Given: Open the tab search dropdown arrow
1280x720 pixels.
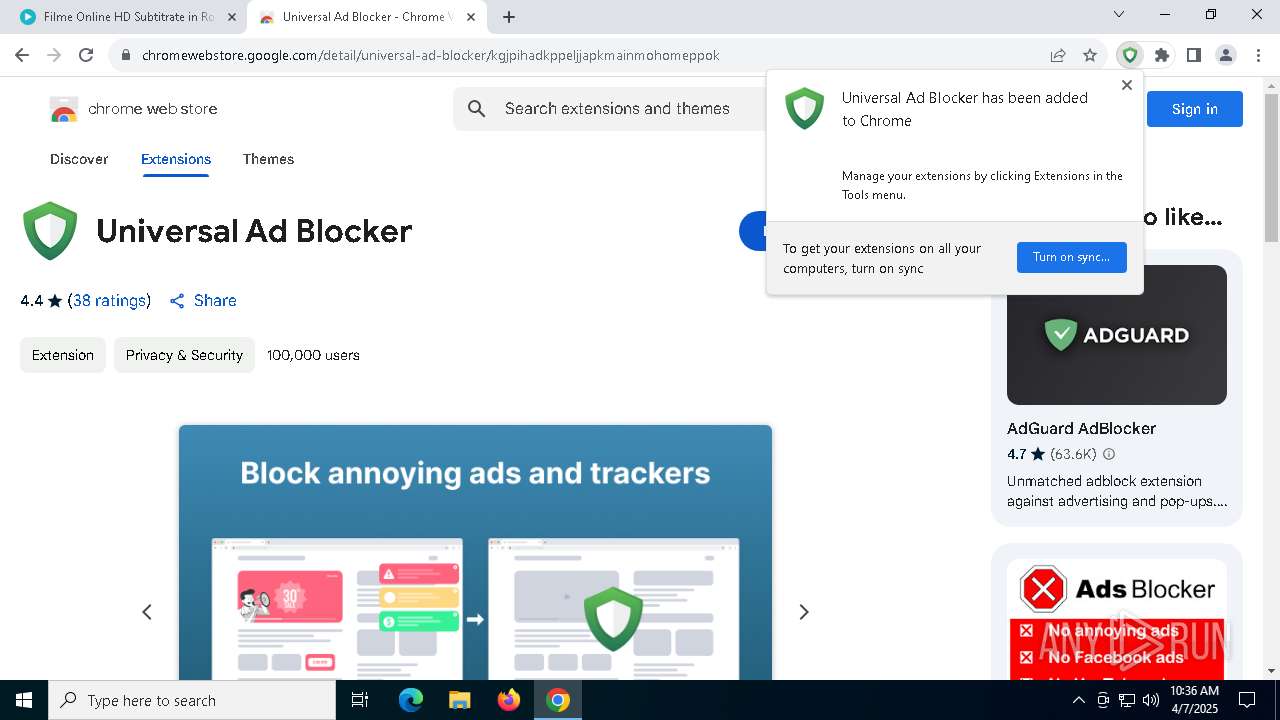Looking at the screenshot, I should pos(1119,14).
